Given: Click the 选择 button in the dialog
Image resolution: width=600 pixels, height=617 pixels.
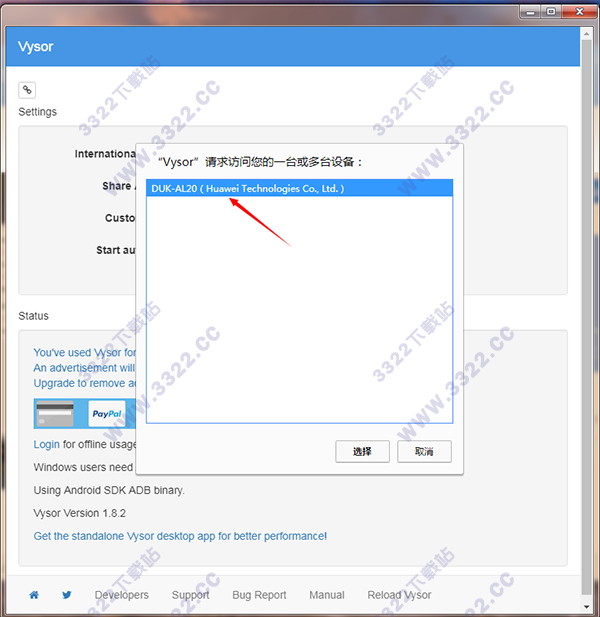Looking at the screenshot, I should [362, 451].
